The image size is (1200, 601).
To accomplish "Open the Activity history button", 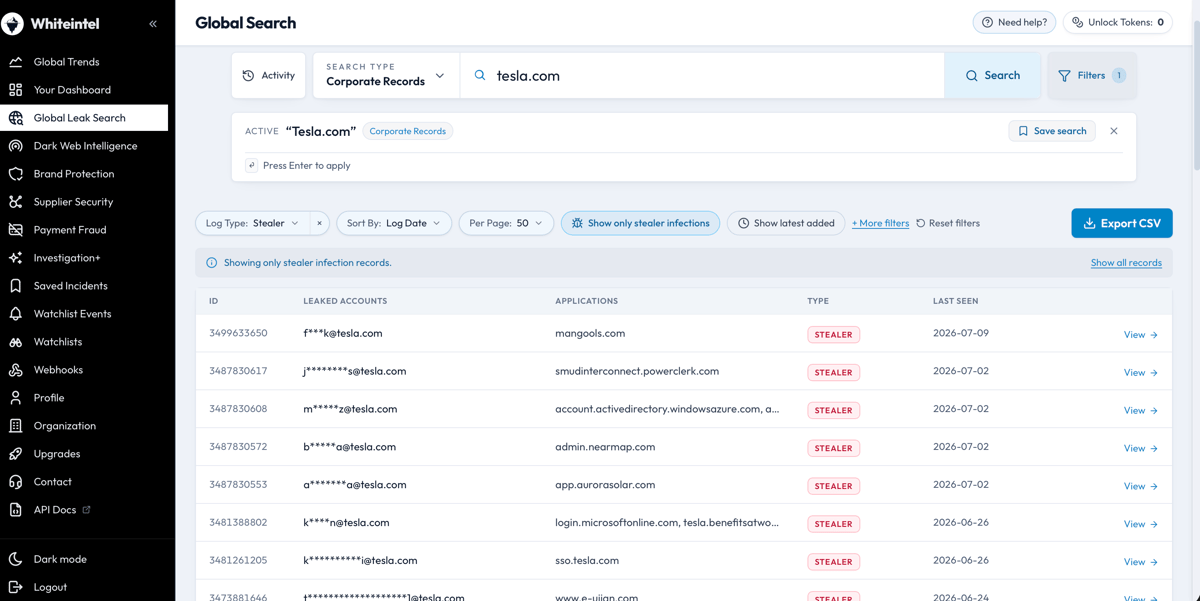I will pyautogui.click(x=269, y=75).
